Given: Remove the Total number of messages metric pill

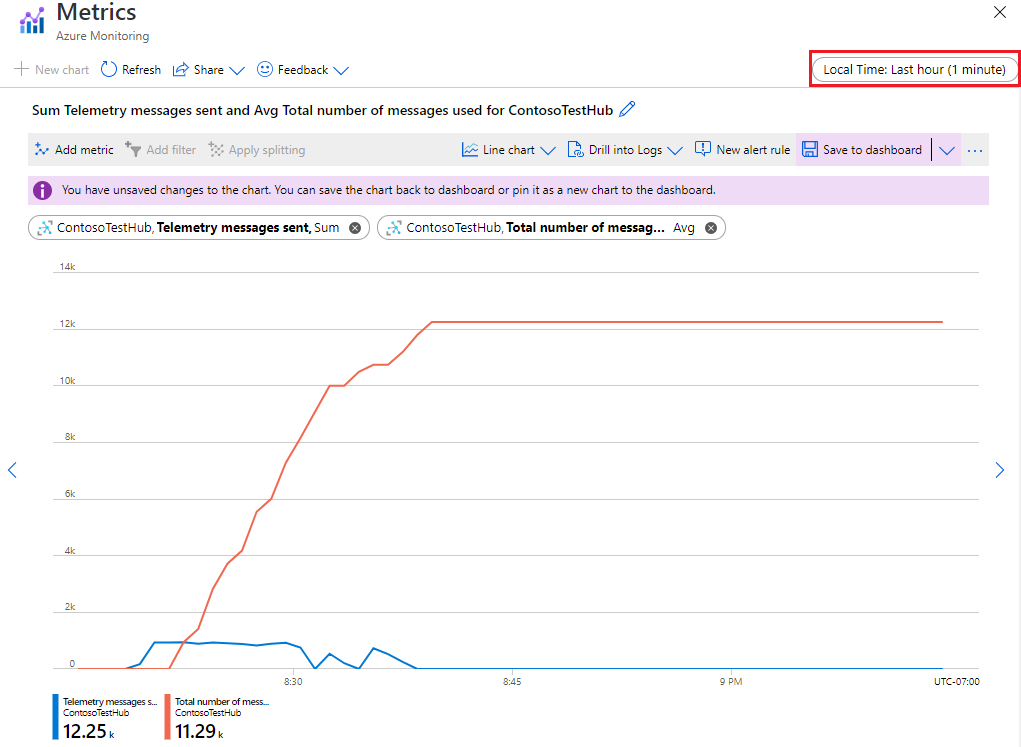Looking at the screenshot, I should pyautogui.click(x=711, y=227).
